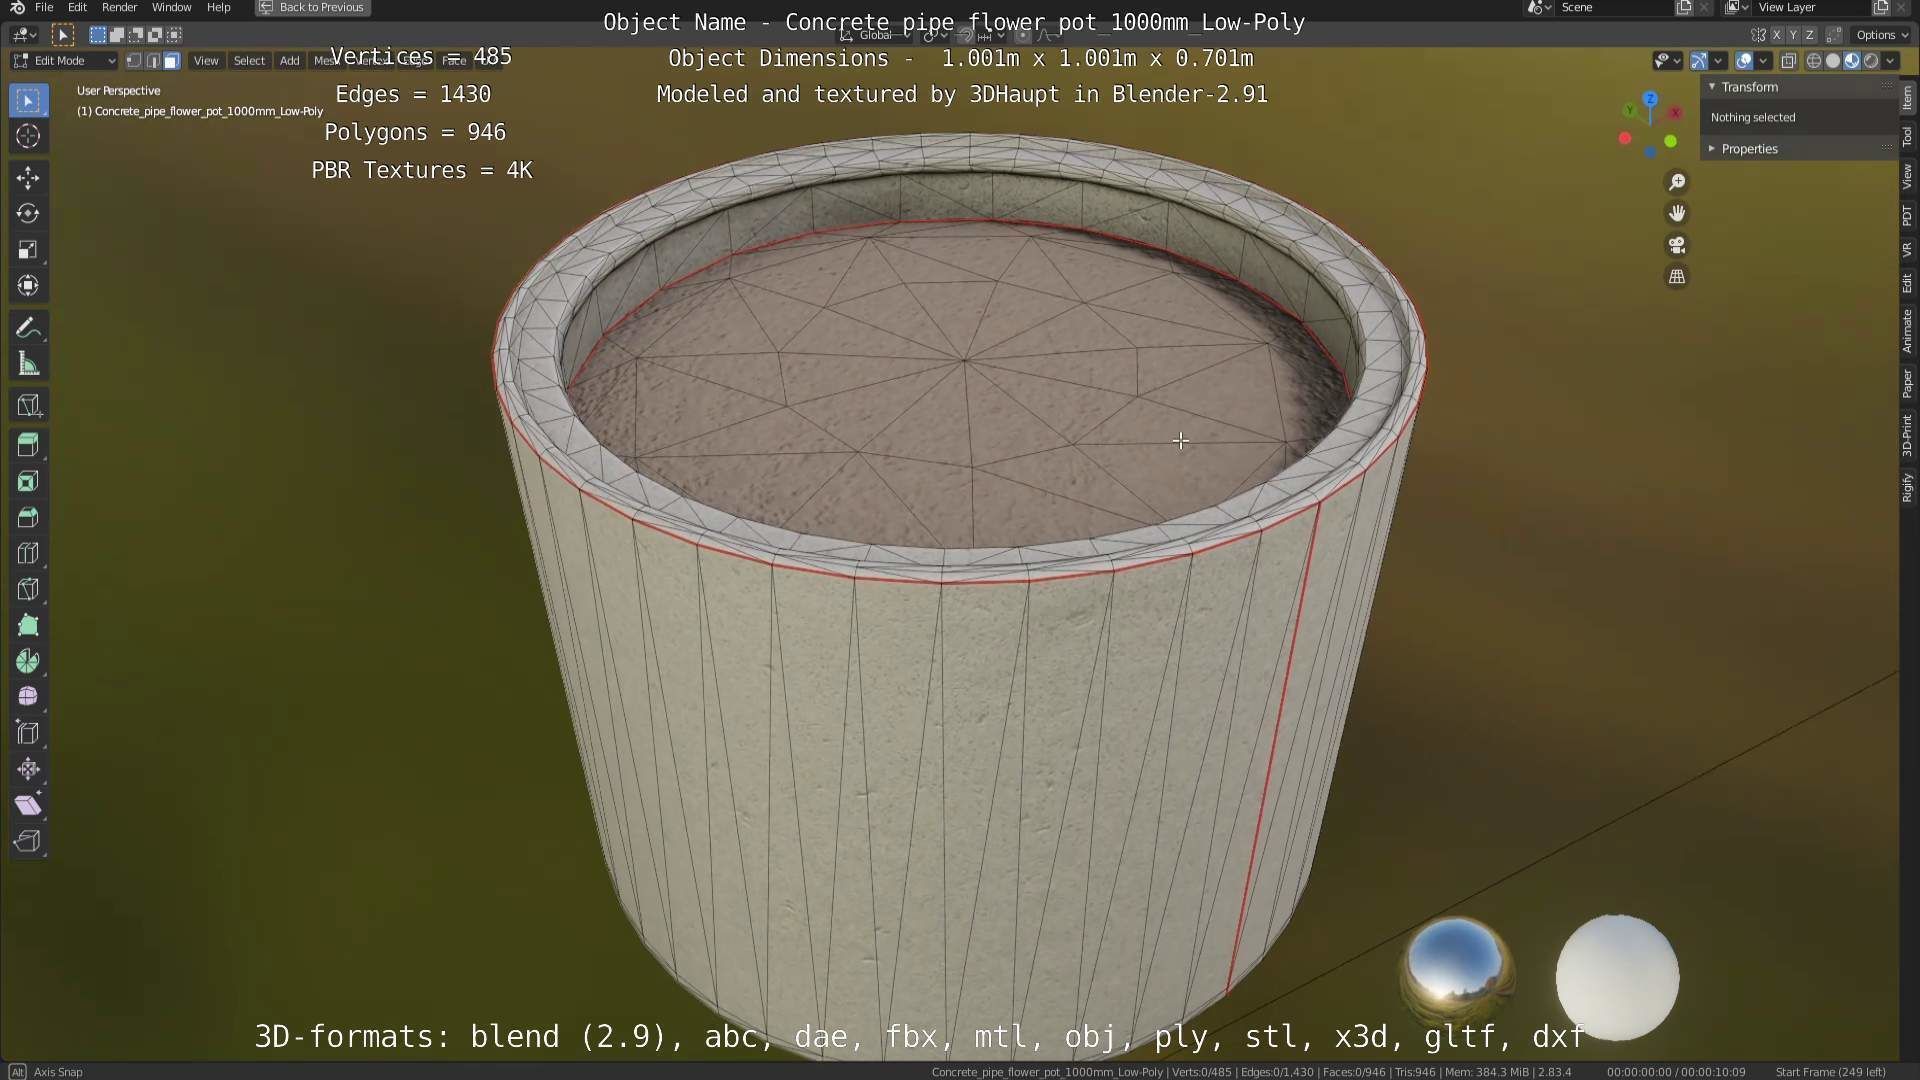Click the Back to Previous button

313,7
